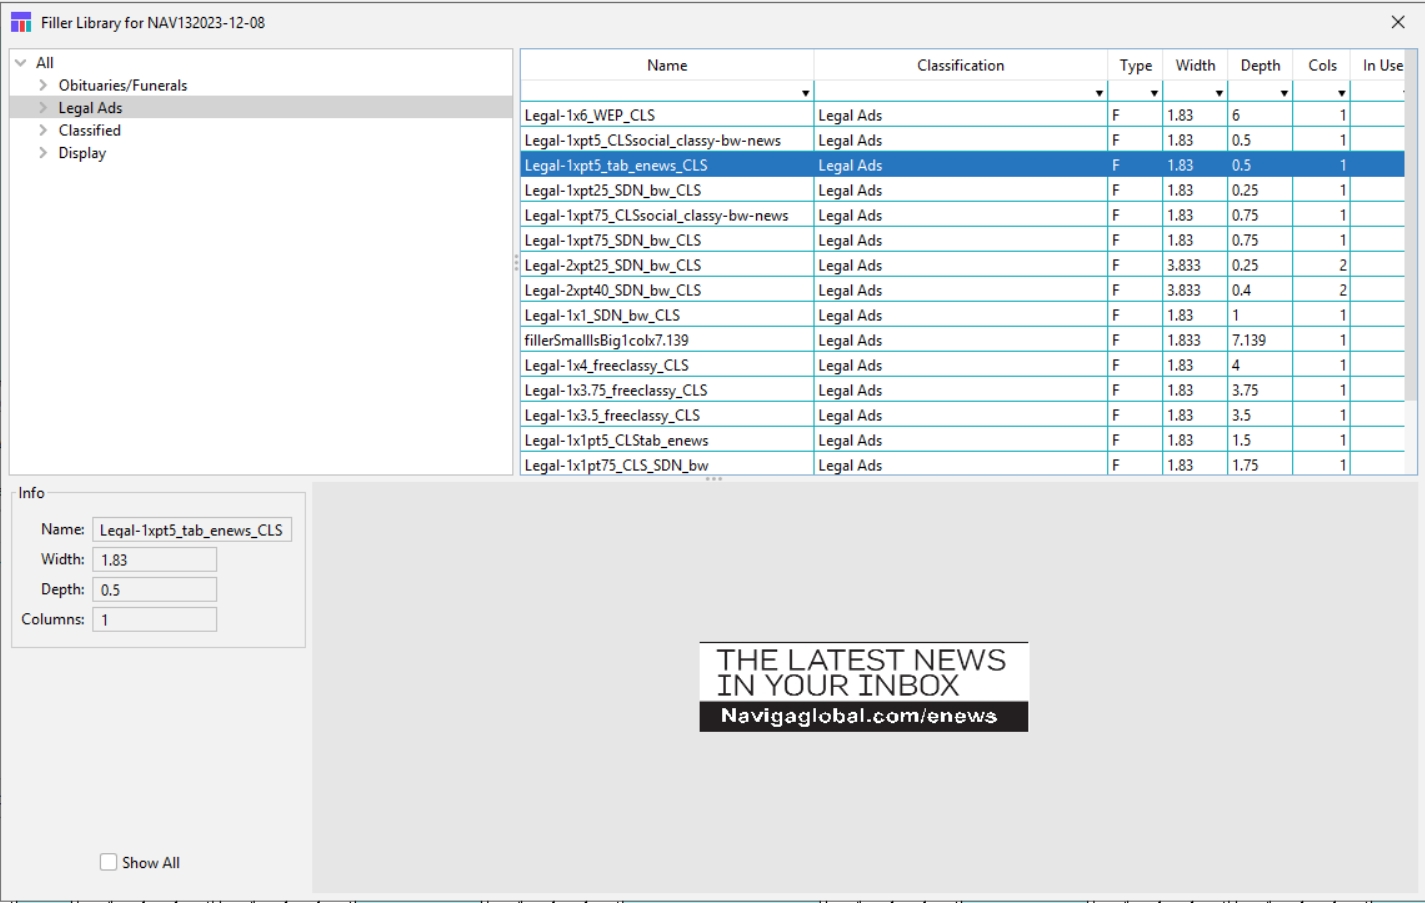Expand the Display category arrow
Screen dimensions: 1425x903
pos(43,153)
